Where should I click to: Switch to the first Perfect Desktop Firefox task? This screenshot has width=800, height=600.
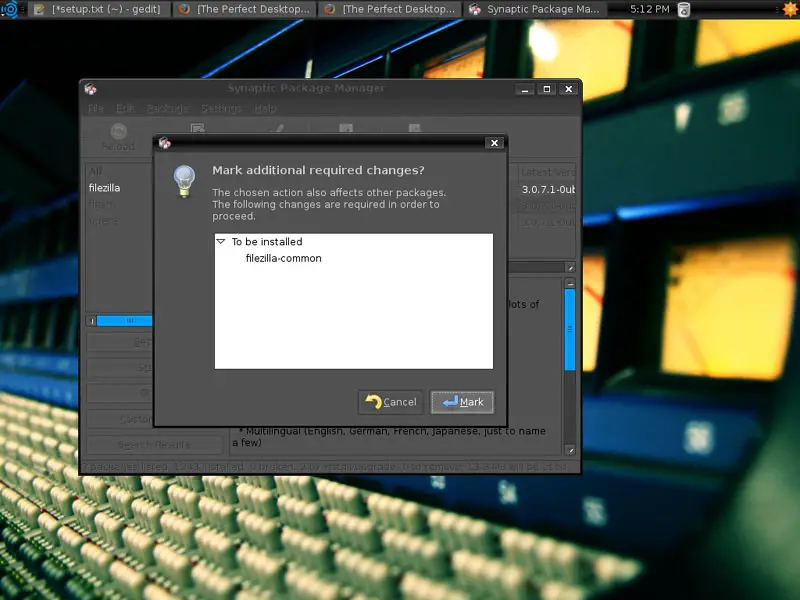pyautogui.click(x=245, y=9)
